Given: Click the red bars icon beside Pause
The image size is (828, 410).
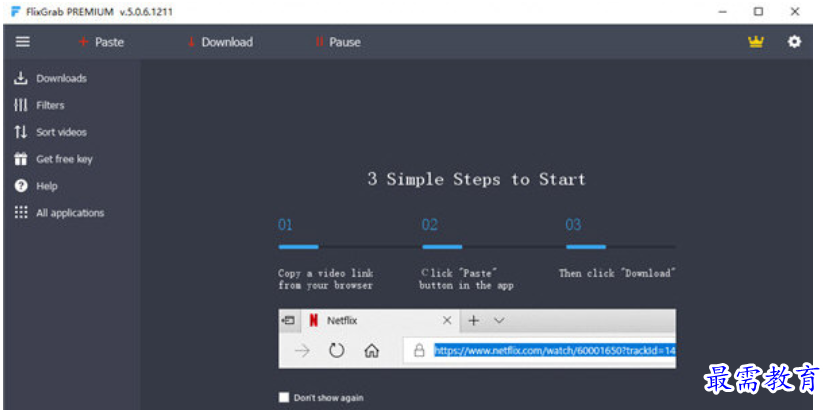Looking at the screenshot, I should (x=319, y=42).
